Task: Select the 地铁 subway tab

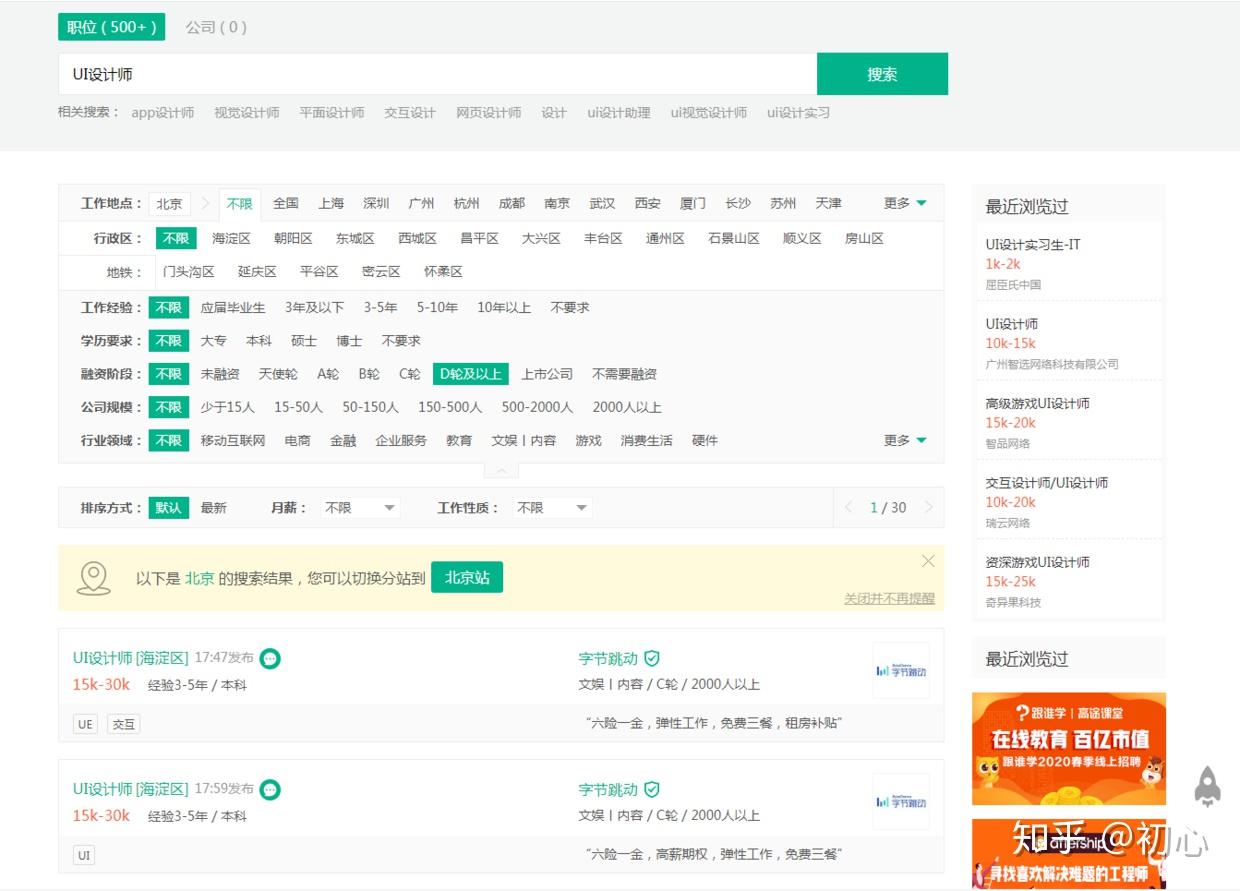Action: point(125,272)
